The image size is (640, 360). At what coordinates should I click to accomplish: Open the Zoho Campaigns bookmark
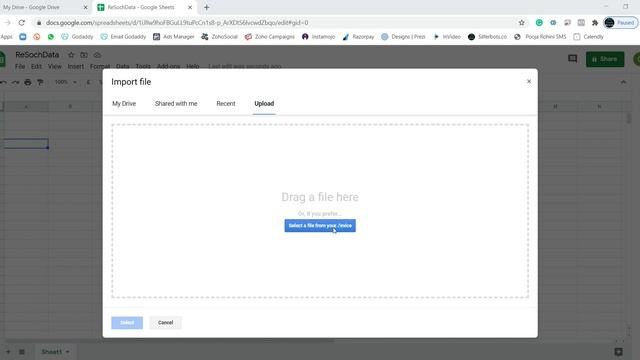click(270, 37)
